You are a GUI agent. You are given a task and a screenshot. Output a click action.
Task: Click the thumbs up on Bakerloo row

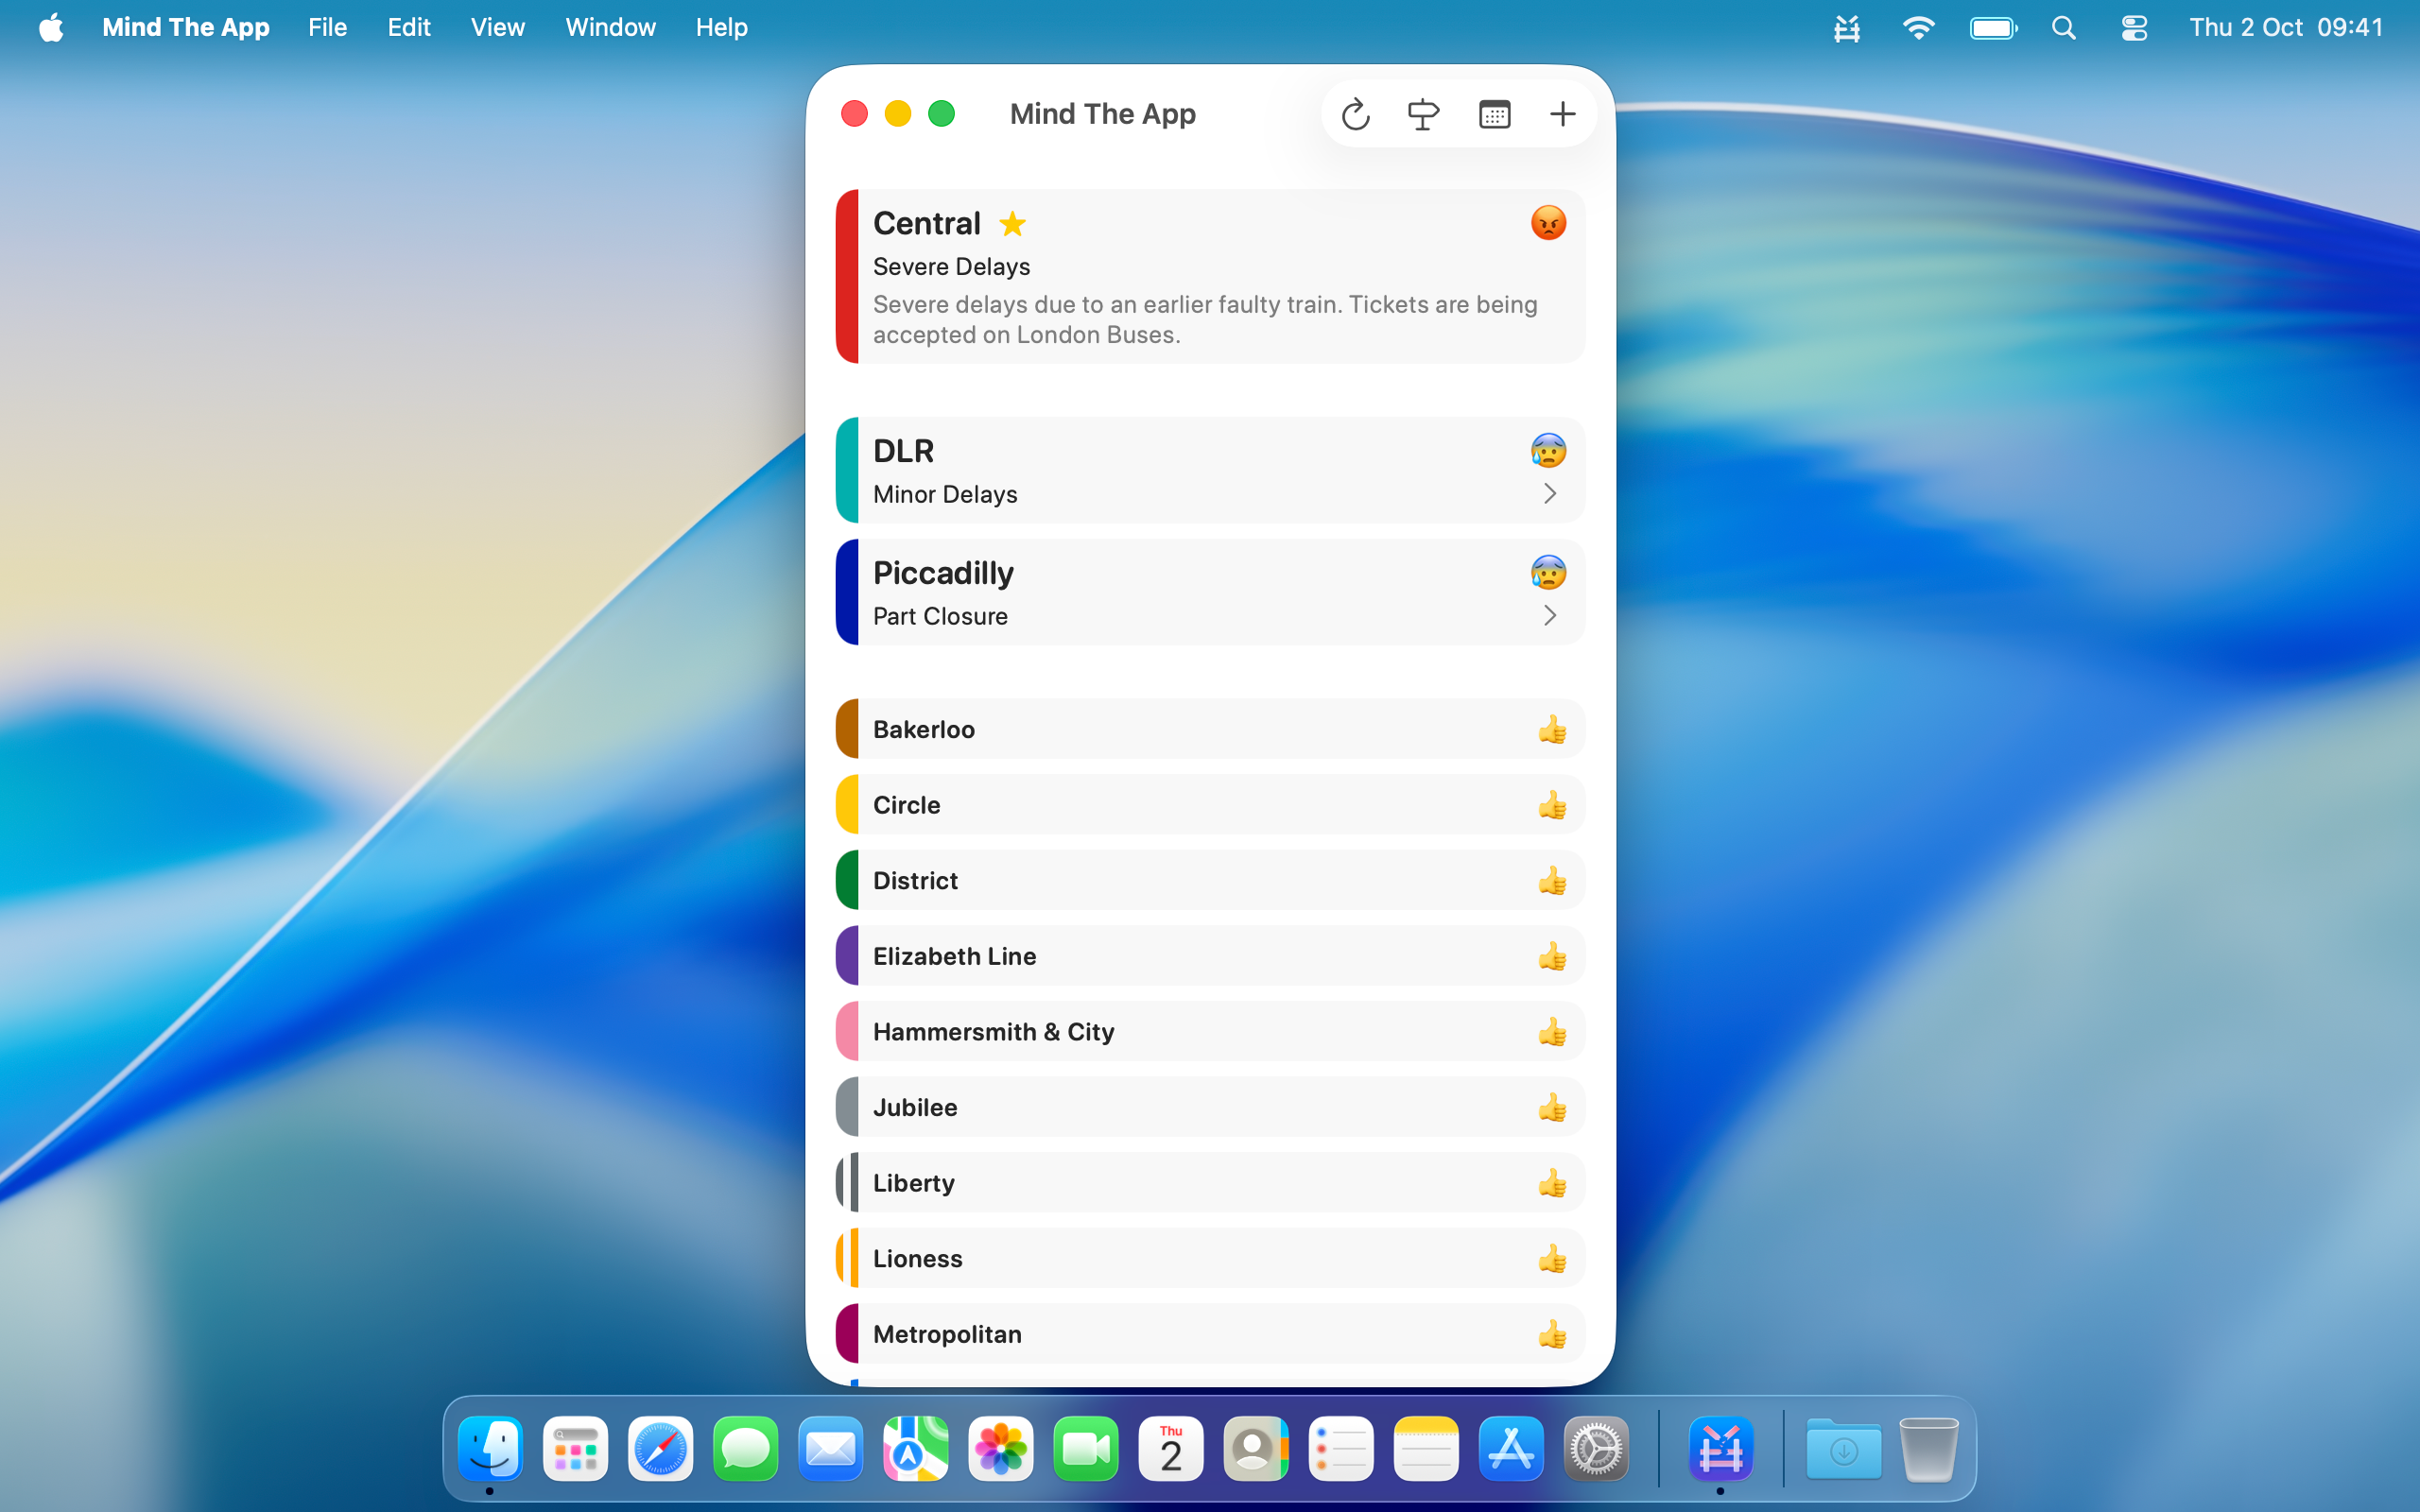pyautogui.click(x=1552, y=729)
